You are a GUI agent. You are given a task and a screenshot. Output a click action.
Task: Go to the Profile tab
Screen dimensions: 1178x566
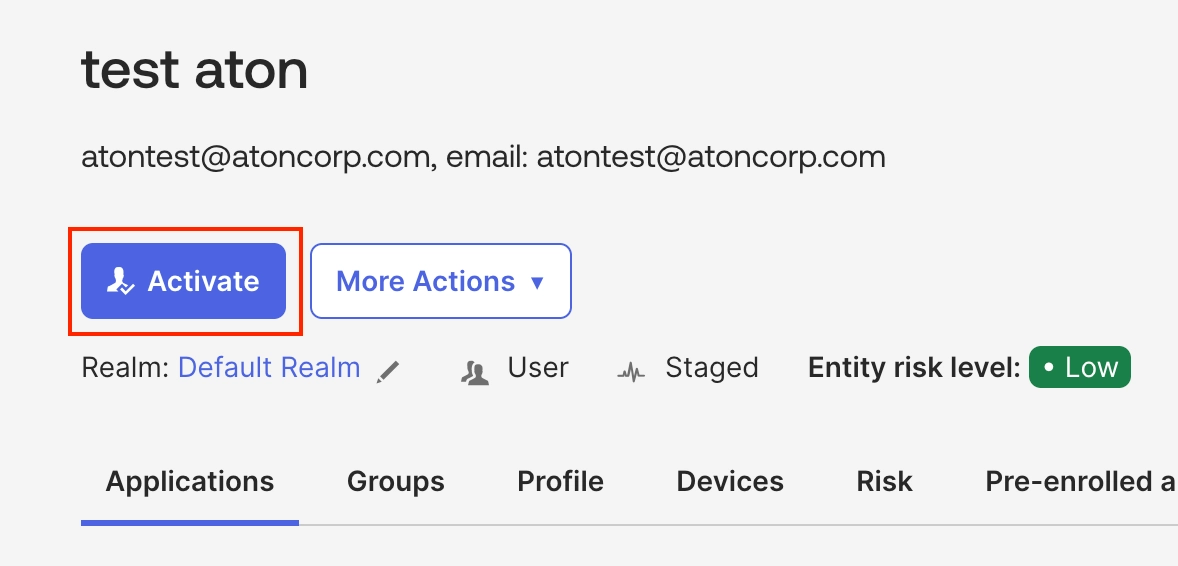(560, 481)
